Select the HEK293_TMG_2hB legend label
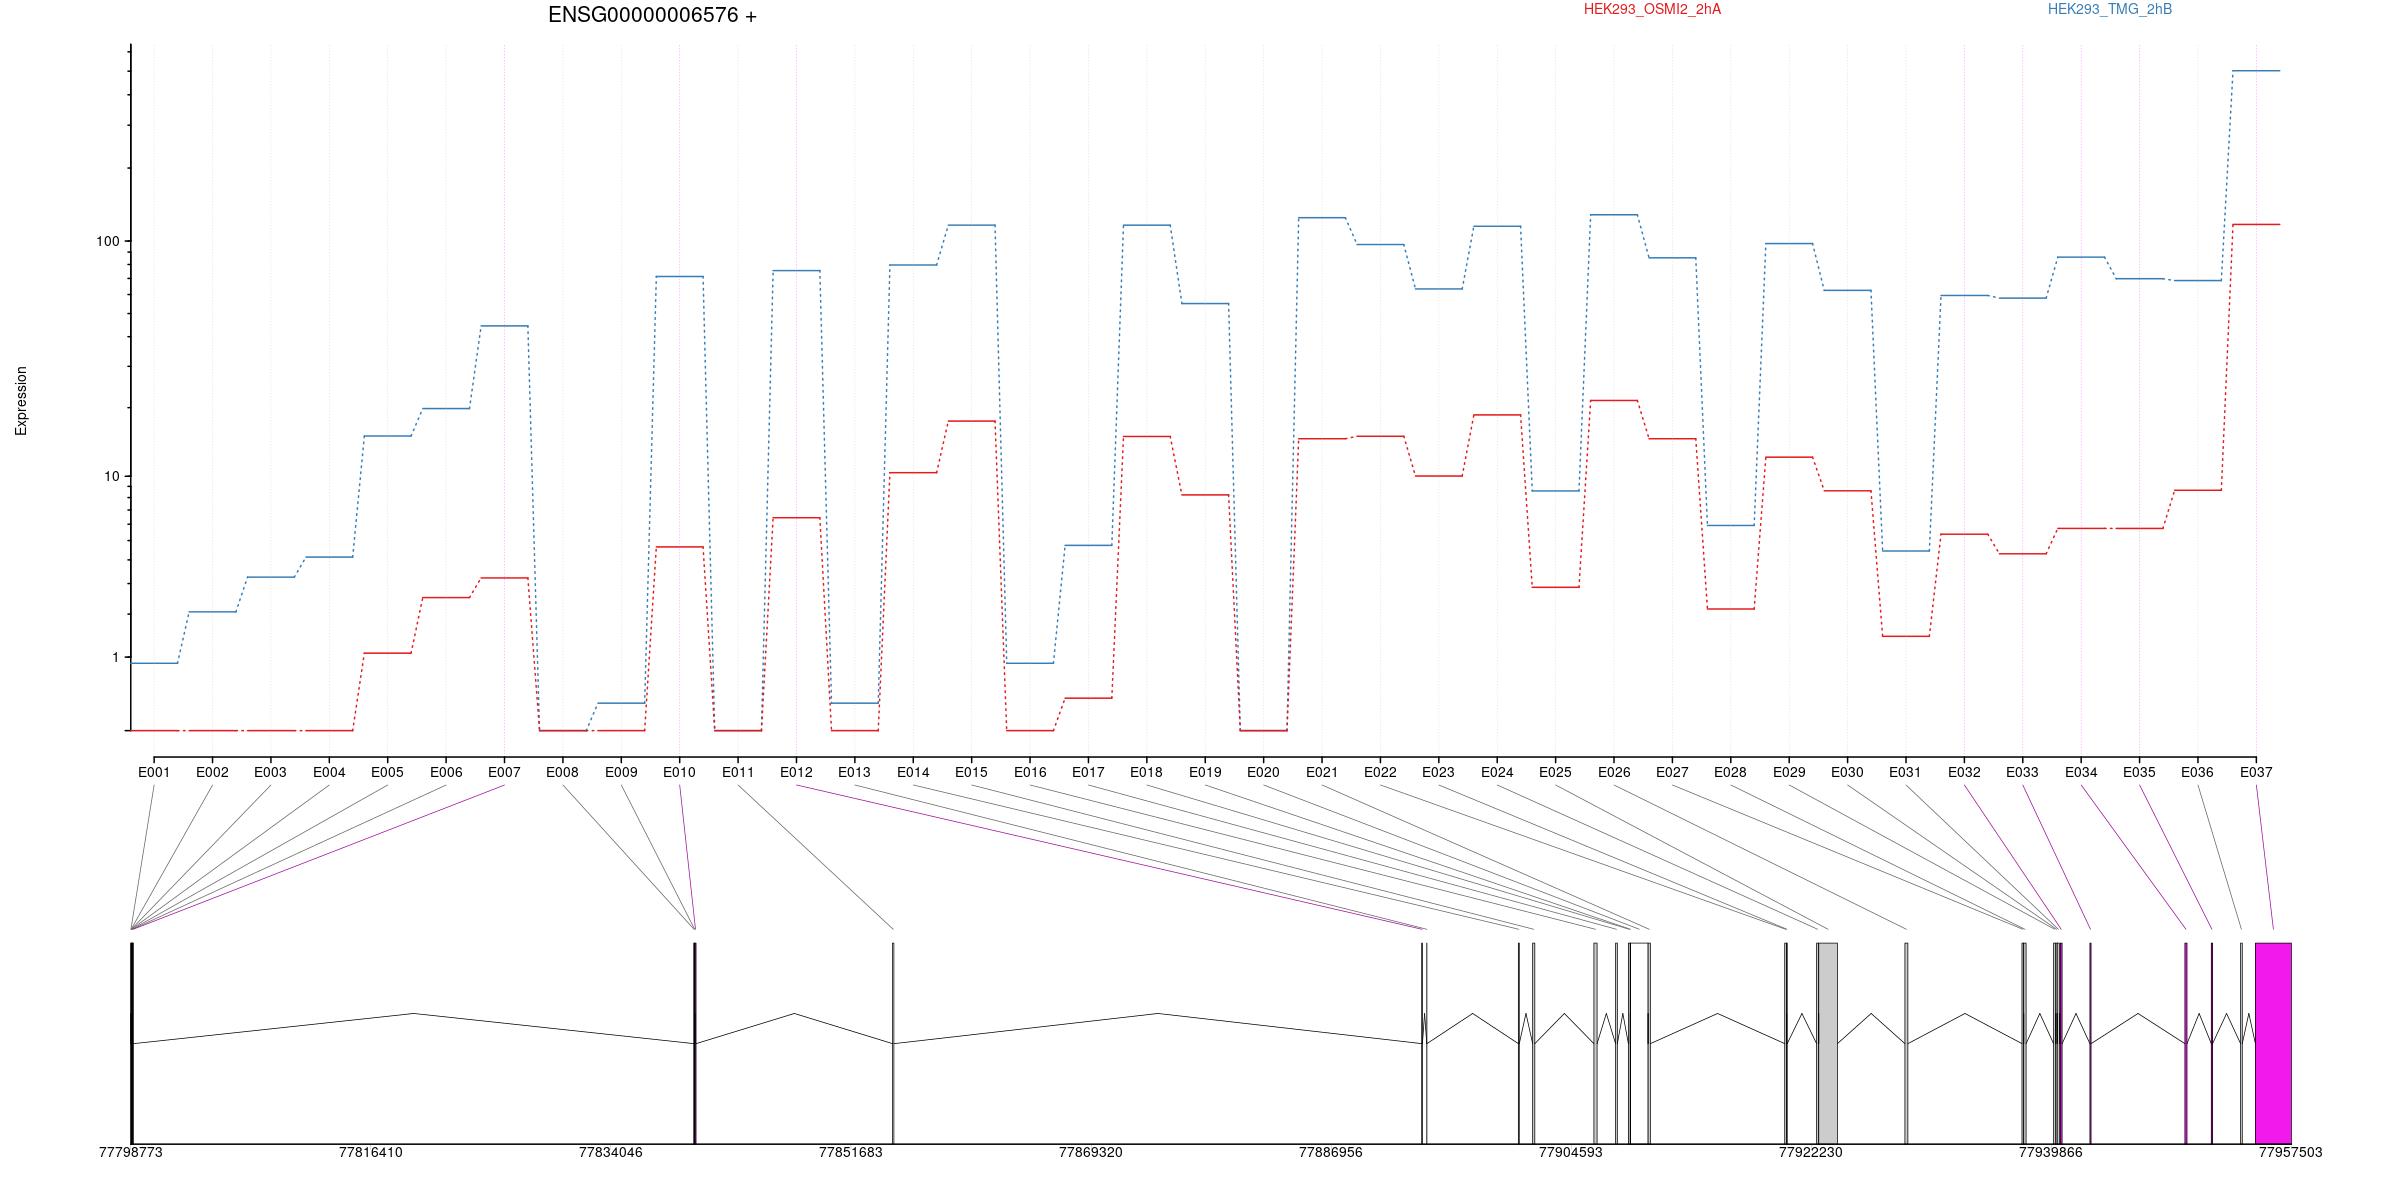The width and height of the screenshot is (2400, 1200). (2110, 9)
